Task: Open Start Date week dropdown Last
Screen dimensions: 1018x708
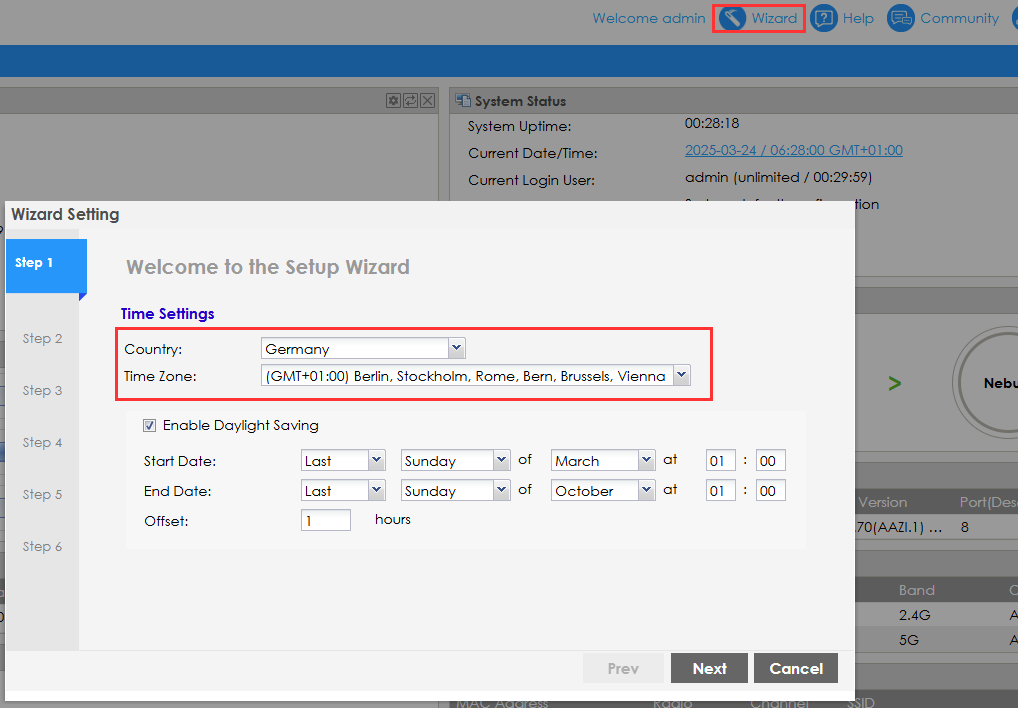Action: click(343, 461)
